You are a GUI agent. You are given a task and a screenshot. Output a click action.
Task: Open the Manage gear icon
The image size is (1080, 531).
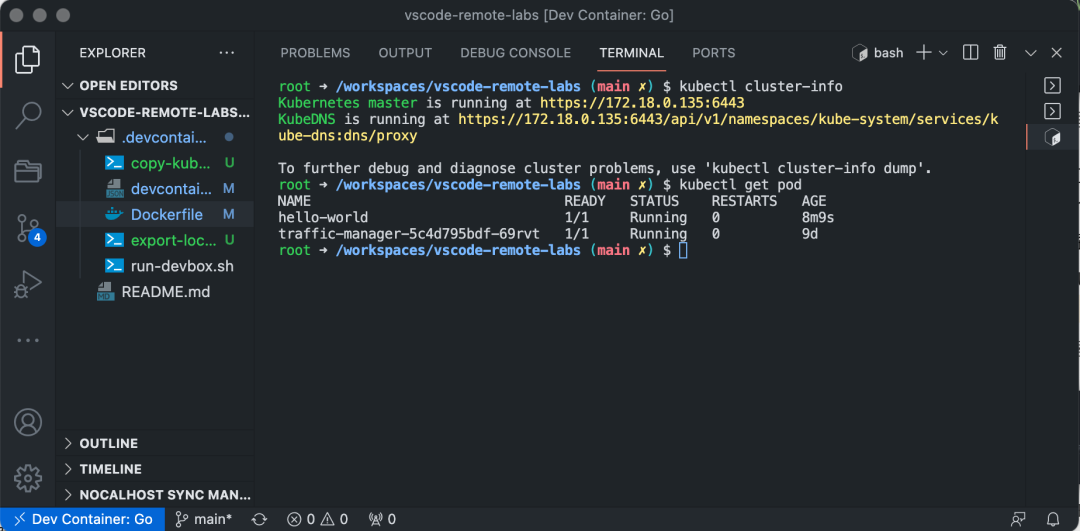click(28, 478)
